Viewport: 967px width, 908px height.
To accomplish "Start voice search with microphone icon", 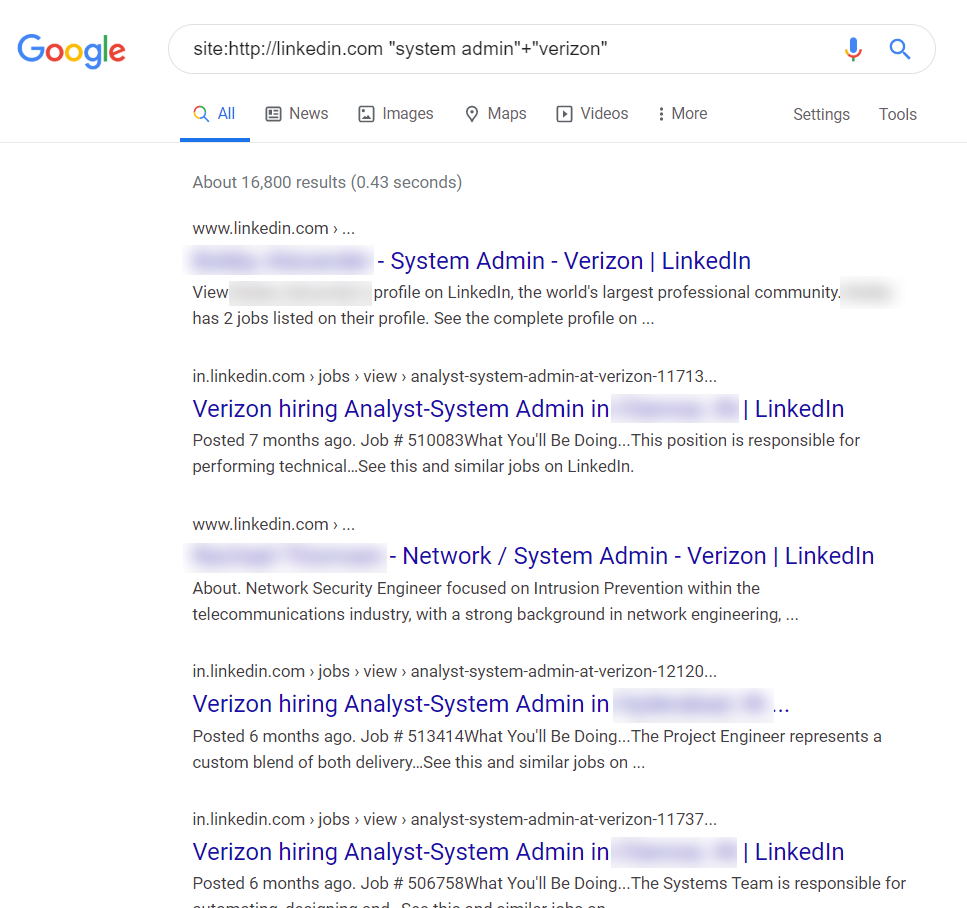I will point(853,49).
